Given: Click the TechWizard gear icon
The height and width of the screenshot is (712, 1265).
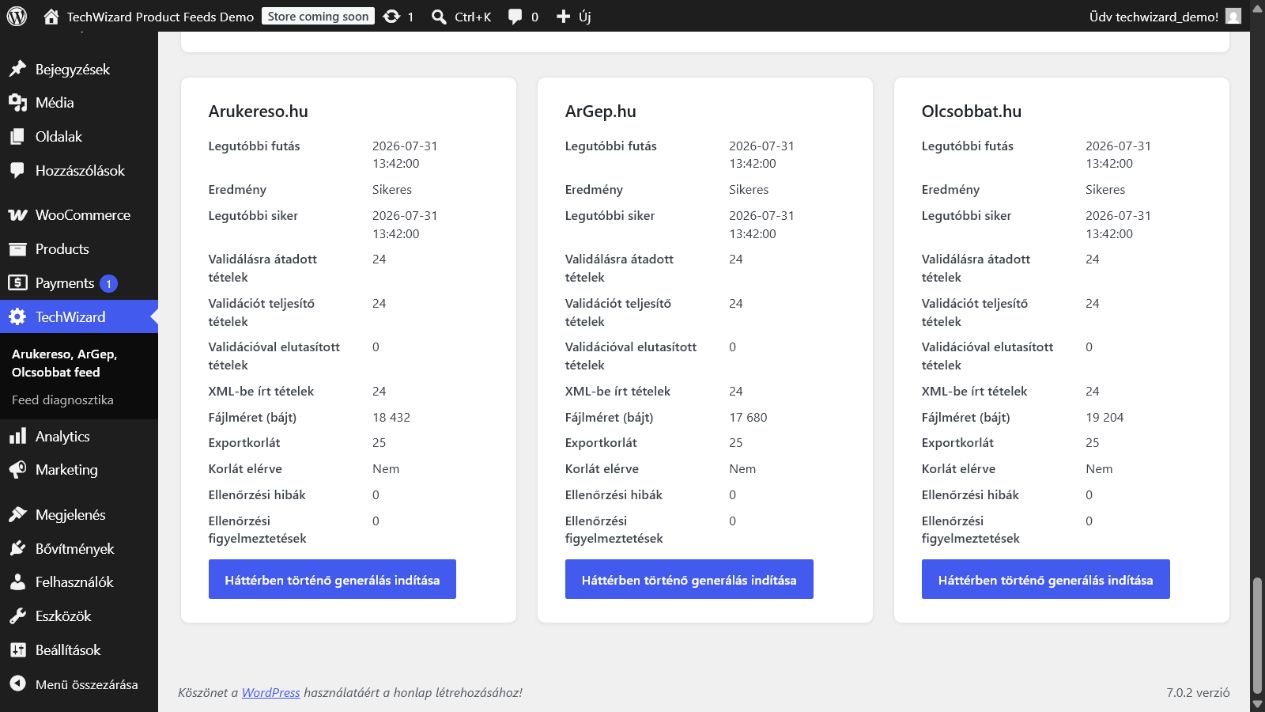Looking at the screenshot, I should [17, 317].
